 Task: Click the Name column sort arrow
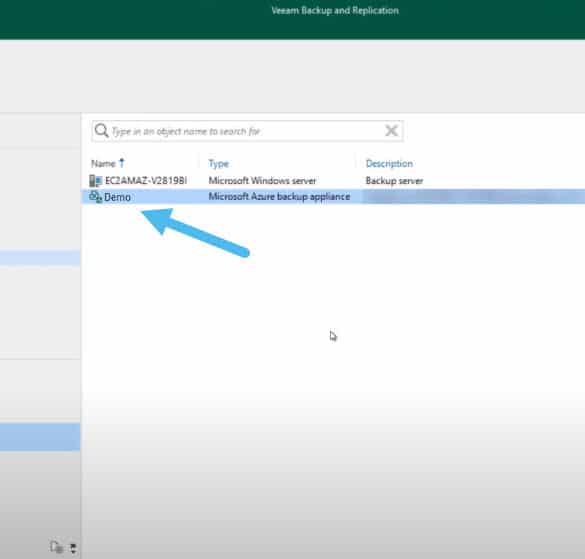122,163
